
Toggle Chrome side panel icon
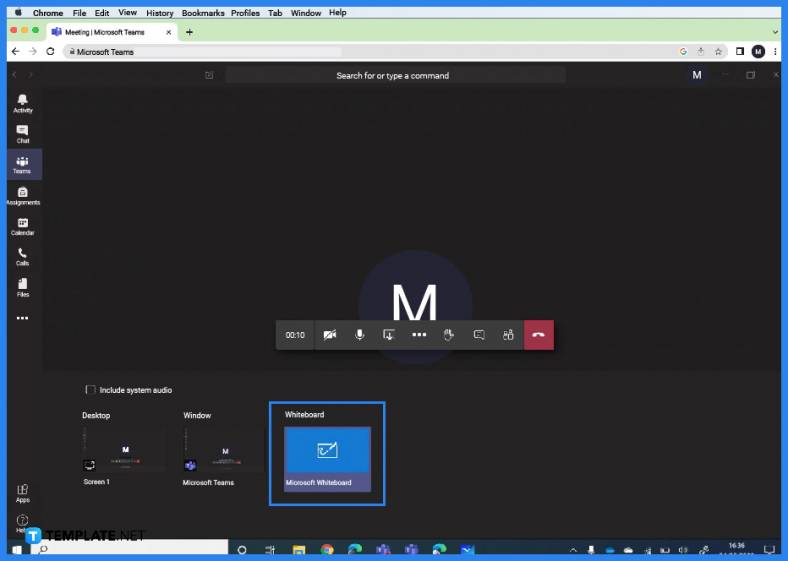(740, 51)
